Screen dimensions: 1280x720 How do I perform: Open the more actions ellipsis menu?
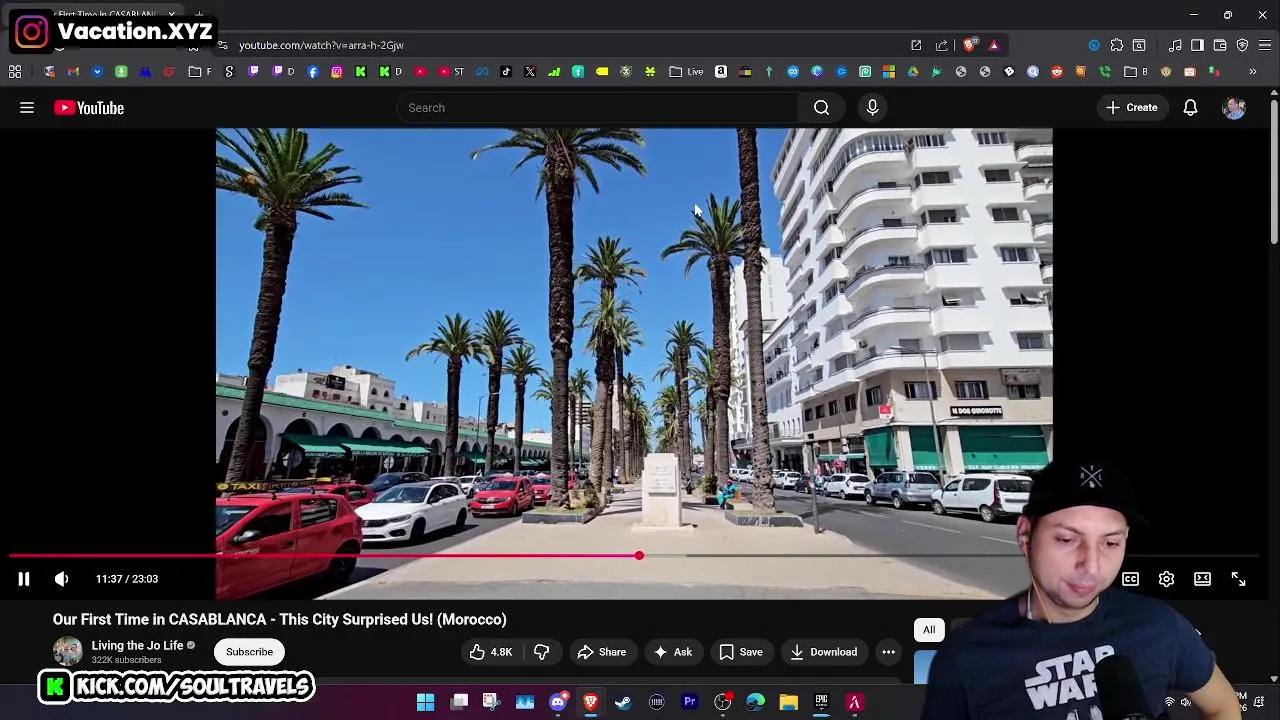888,652
